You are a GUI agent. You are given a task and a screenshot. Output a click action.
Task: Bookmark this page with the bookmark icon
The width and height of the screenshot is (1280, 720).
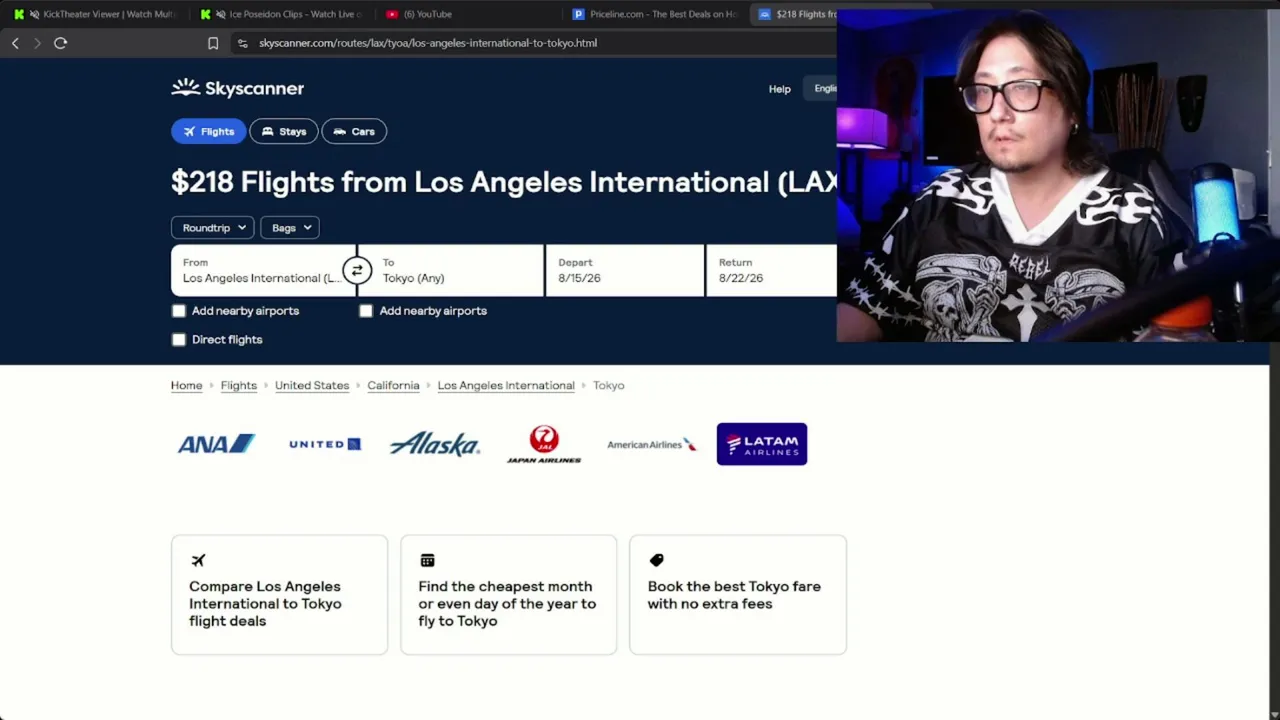tap(213, 43)
